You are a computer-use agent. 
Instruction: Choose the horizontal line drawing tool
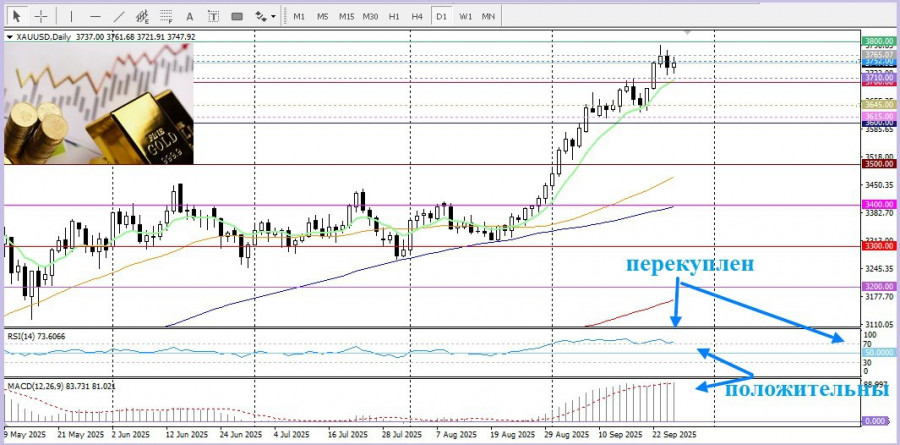pyautogui.click(x=94, y=16)
